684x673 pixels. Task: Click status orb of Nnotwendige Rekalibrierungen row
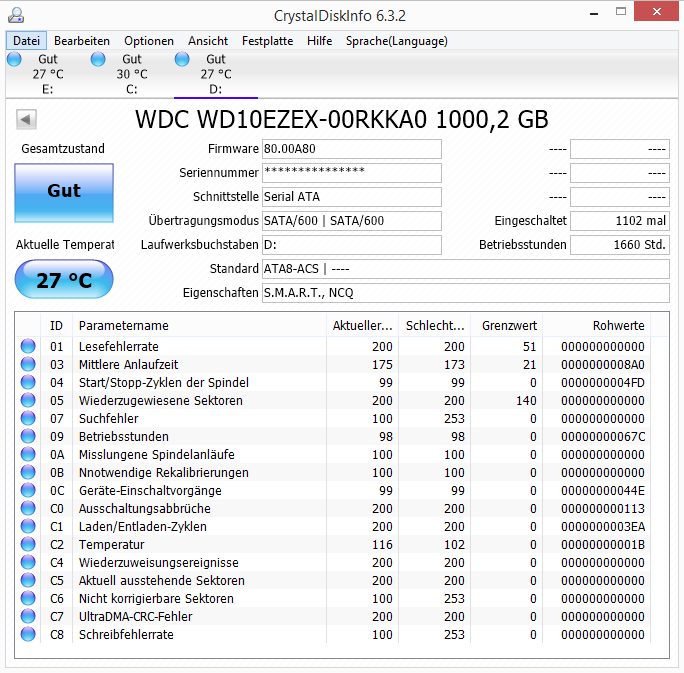(28, 472)
